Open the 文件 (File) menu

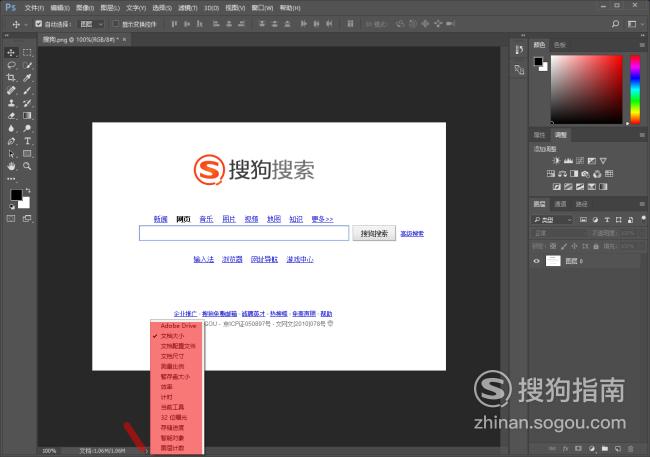34,8
